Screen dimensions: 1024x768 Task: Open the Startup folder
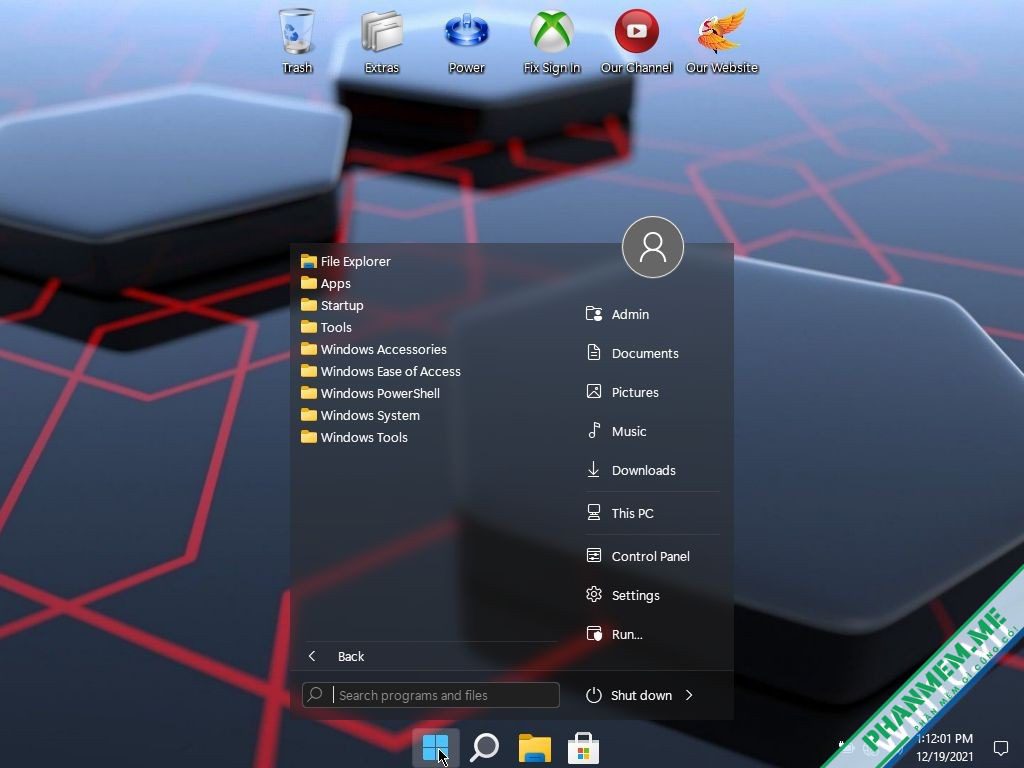332,305
